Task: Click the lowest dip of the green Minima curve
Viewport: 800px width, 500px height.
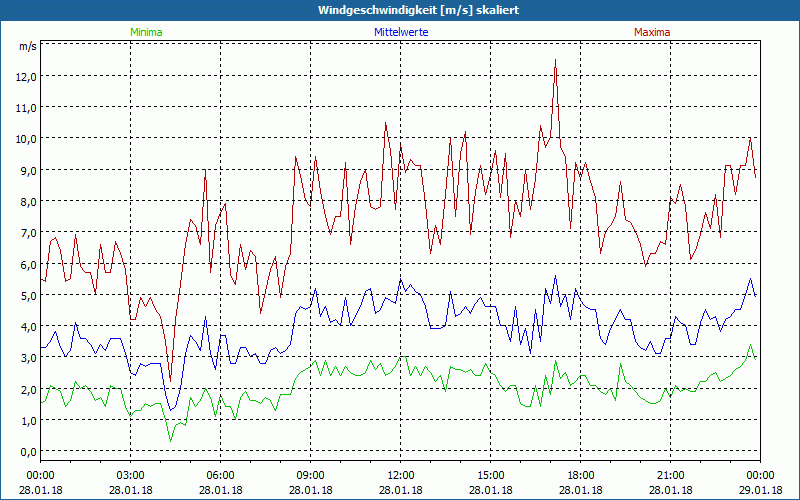Action: coord(170,440)
